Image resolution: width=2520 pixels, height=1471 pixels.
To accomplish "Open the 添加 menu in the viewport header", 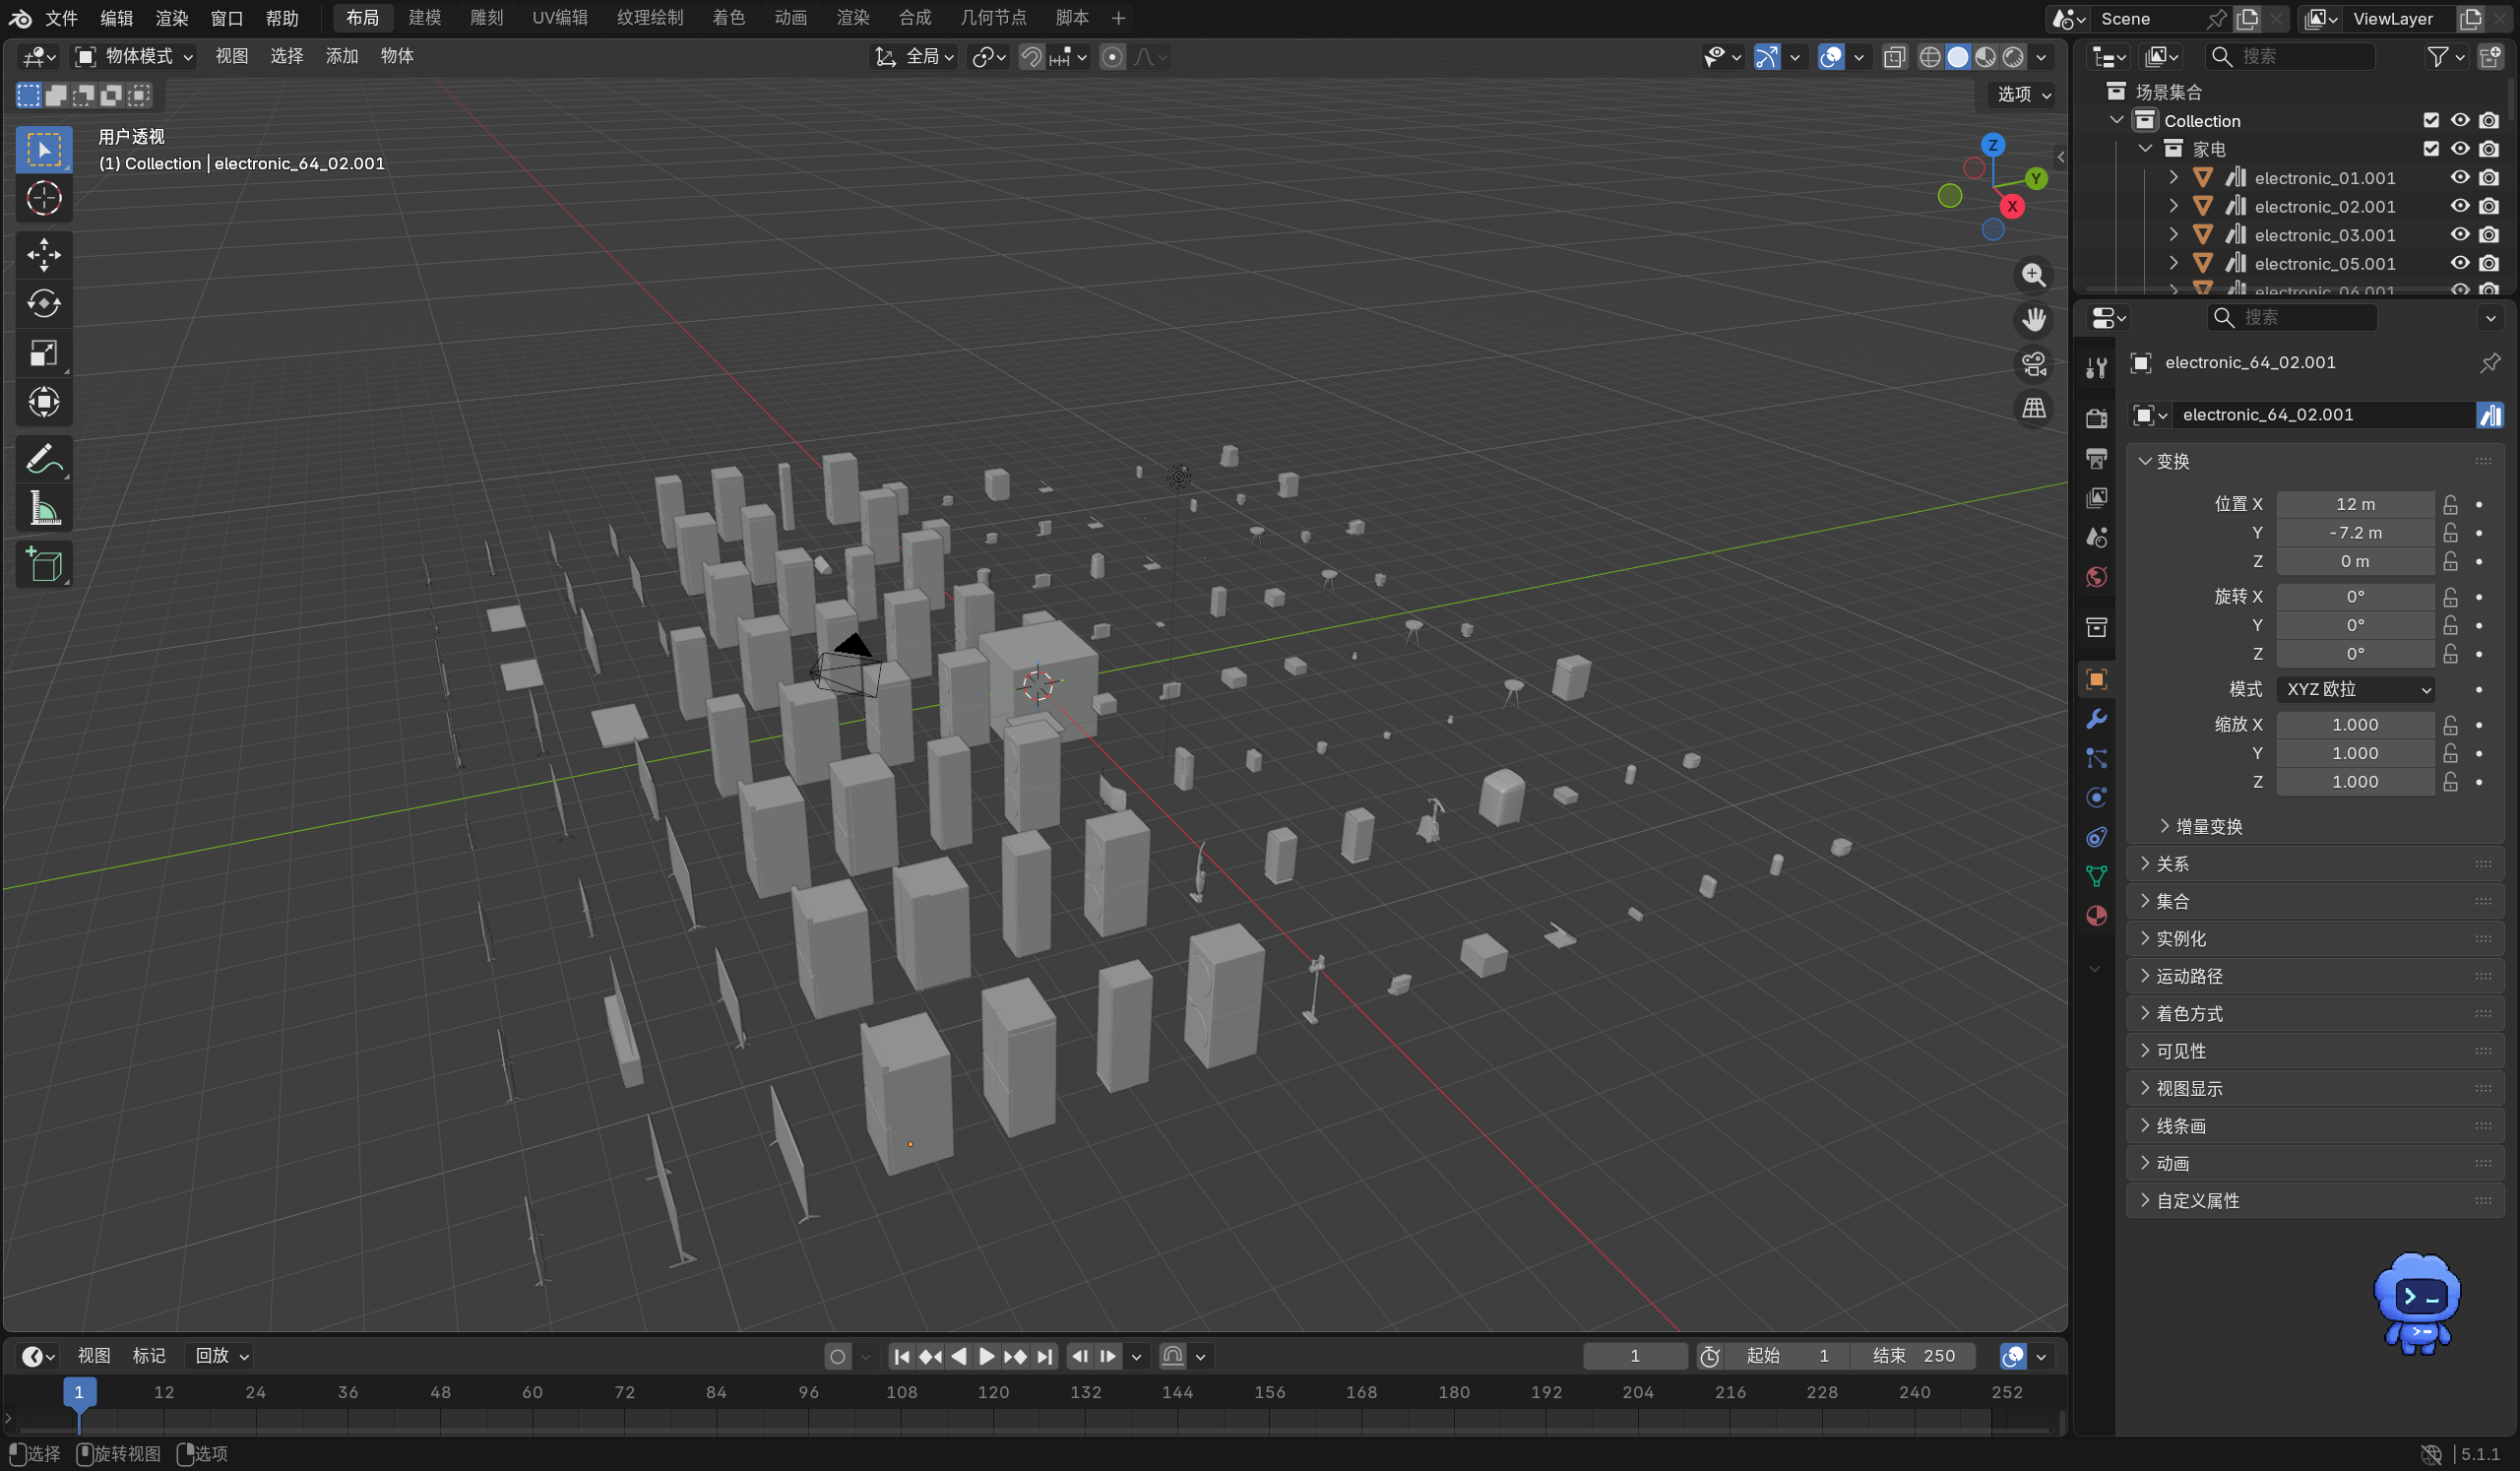I will pos(342,57).
